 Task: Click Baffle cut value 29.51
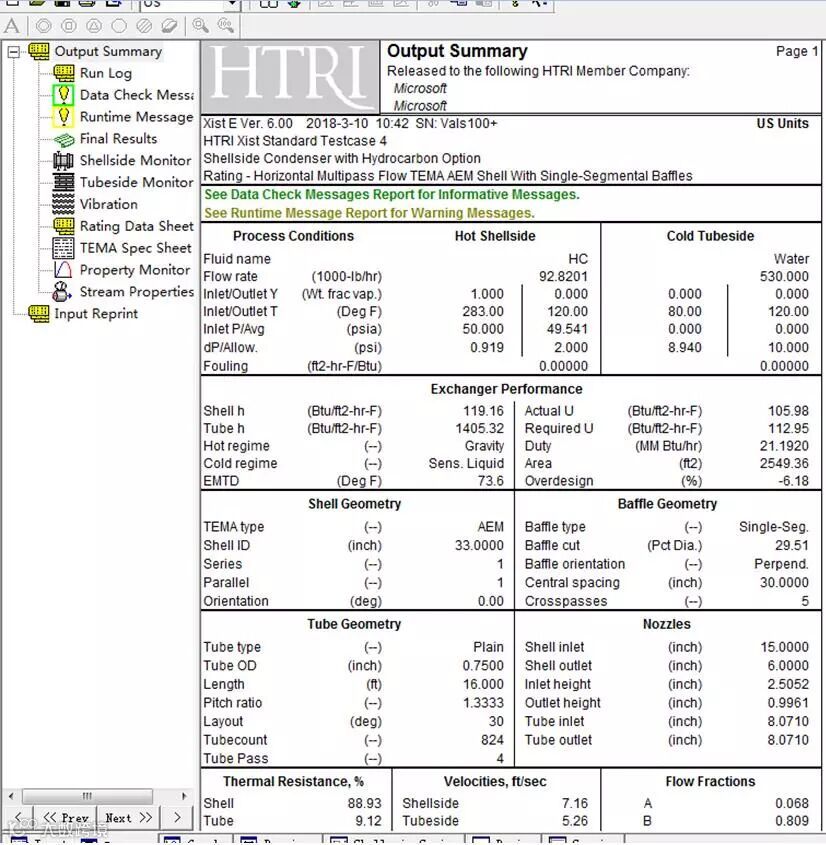pos(792,545)
